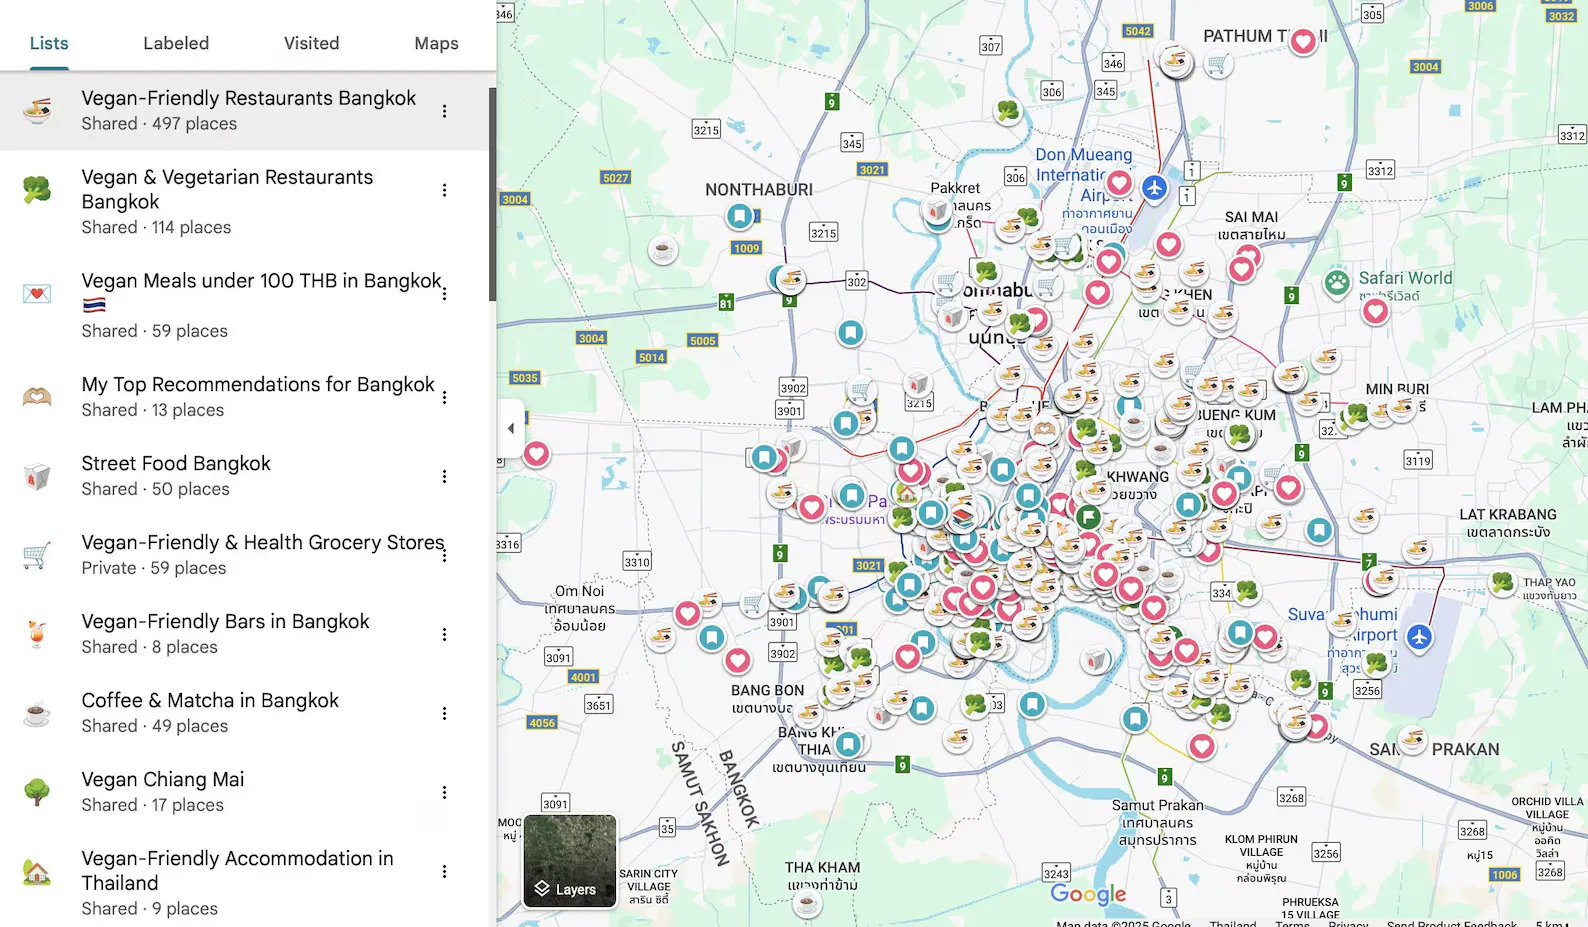The height and width of the screenshot is (927, 1588).
Task: Switch to the Lists tab
Action: tap(49, 43)
